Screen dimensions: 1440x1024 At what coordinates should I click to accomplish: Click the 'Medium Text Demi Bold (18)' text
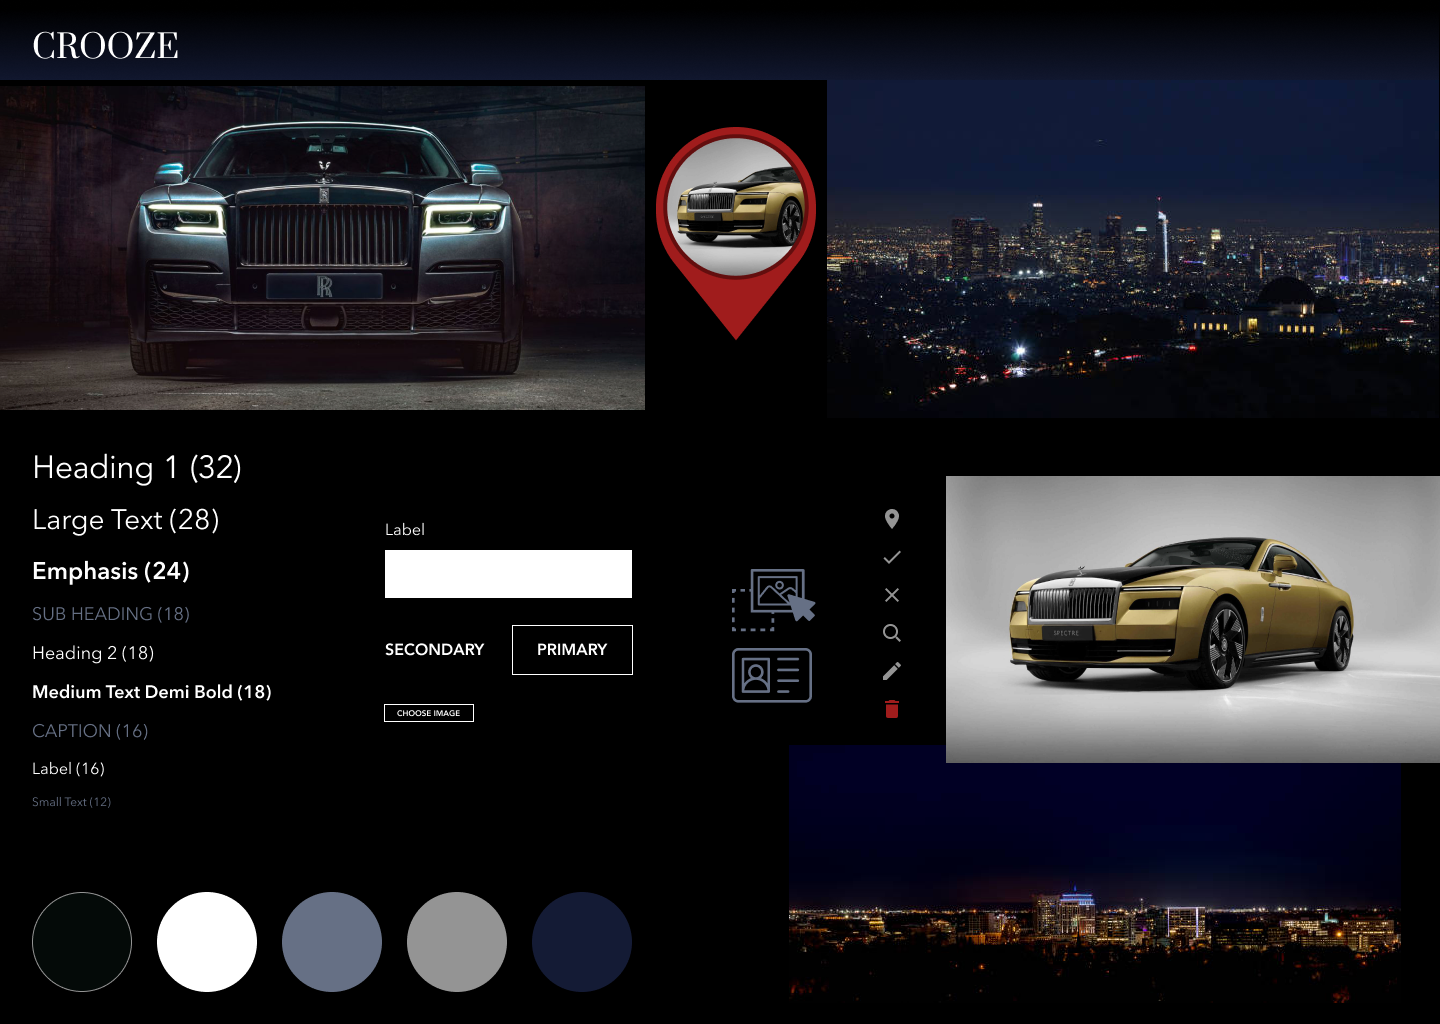pos(152,692)
